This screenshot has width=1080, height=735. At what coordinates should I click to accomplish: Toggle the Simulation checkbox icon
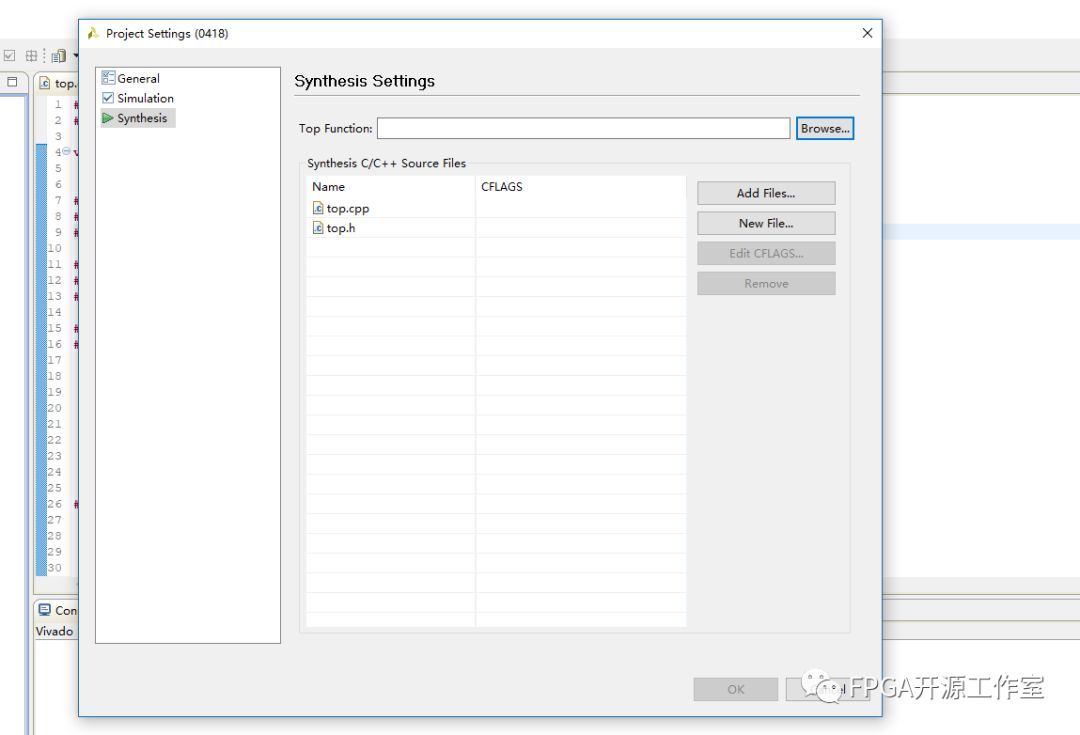tap(108, 98)
